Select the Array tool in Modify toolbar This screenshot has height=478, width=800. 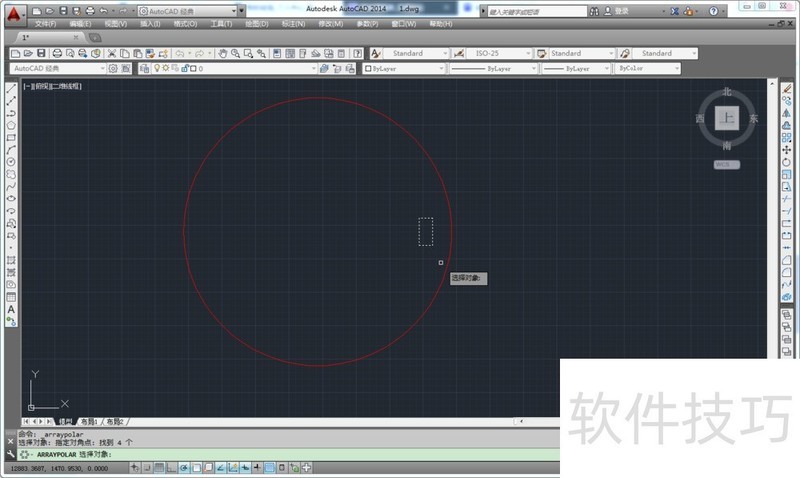pos(786,138)
